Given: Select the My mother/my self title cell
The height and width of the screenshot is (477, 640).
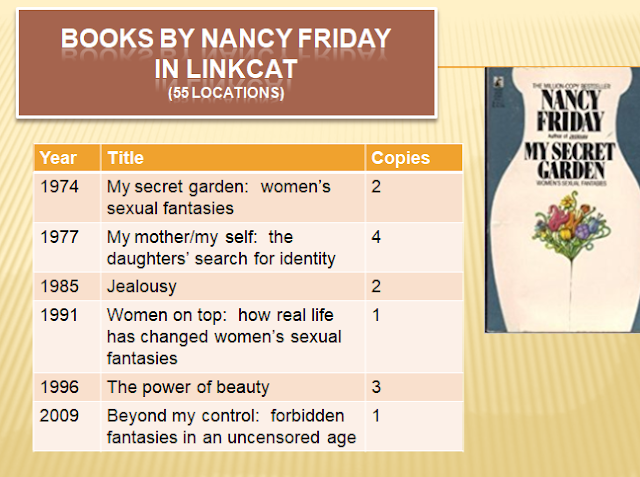Looking at the screenshot, I should [233, 248].
